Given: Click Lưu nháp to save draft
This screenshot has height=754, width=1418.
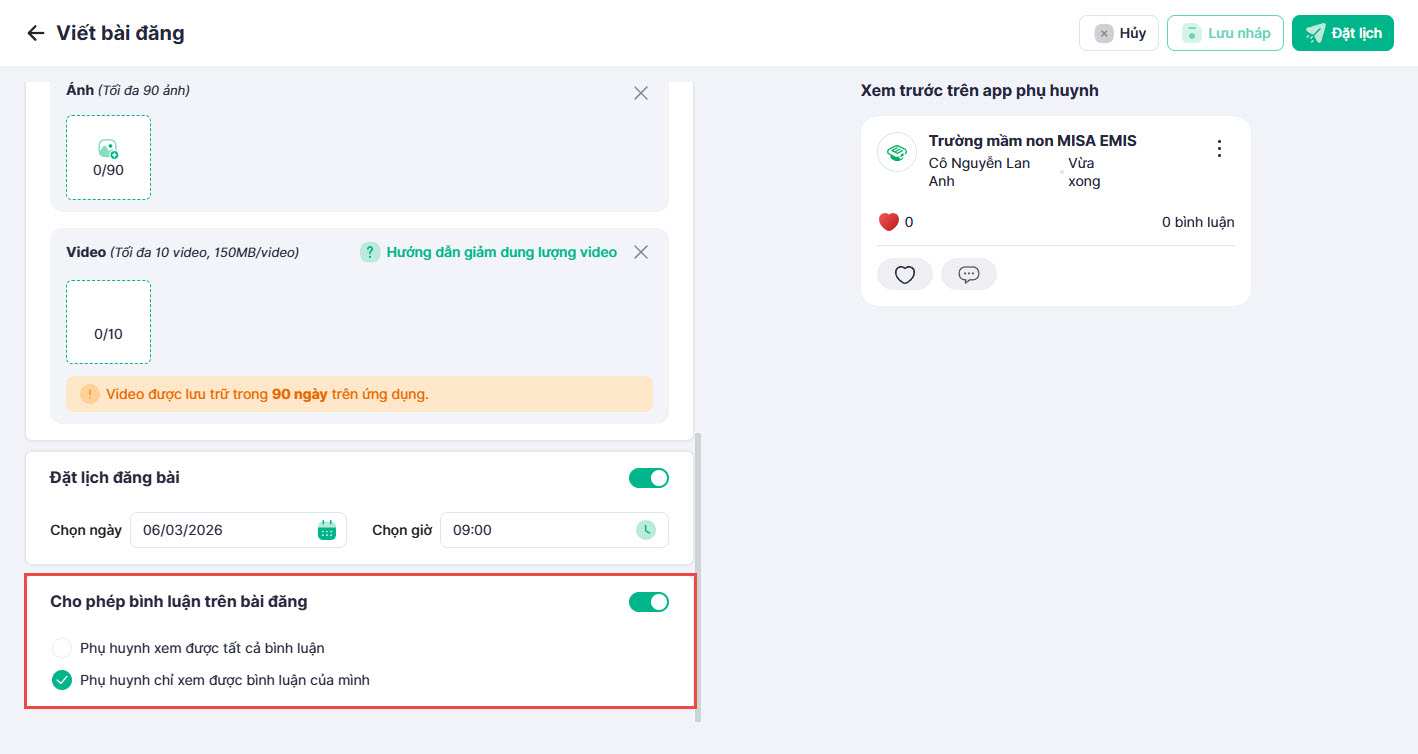Looking at the screenshot, I should click(x=1225, y=33).
